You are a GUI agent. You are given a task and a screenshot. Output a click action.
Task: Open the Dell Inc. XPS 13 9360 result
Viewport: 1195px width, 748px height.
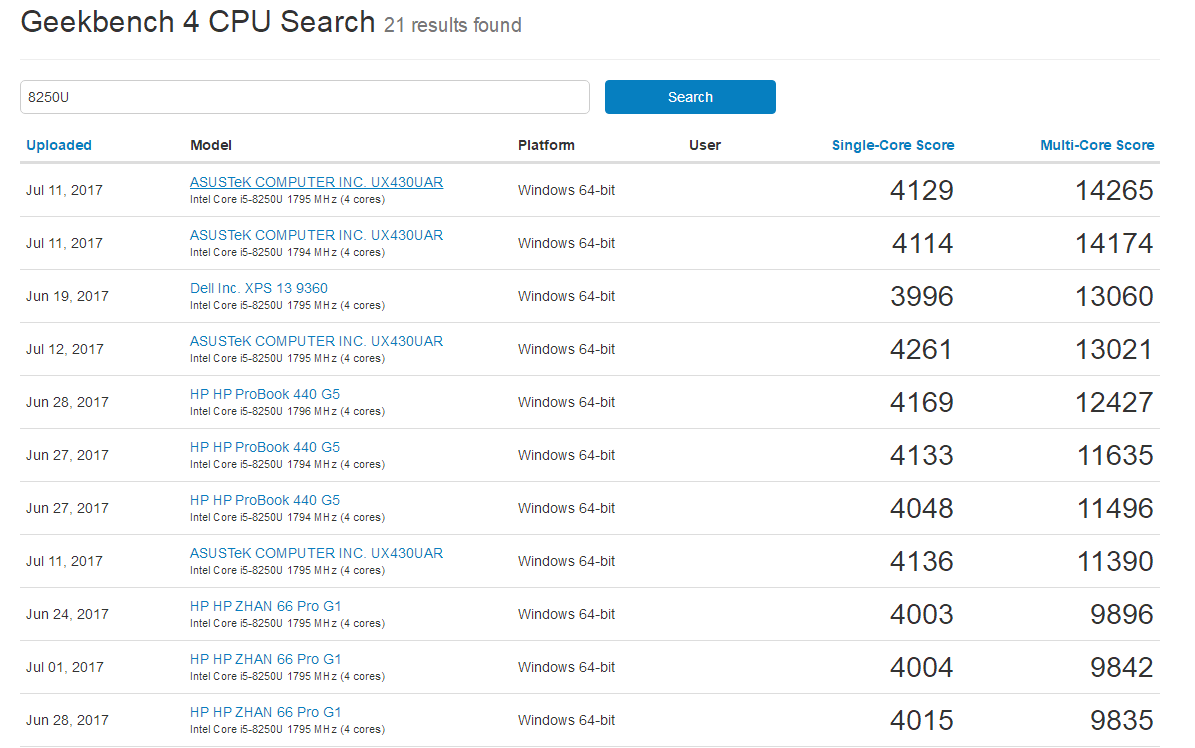pos(258,288)
